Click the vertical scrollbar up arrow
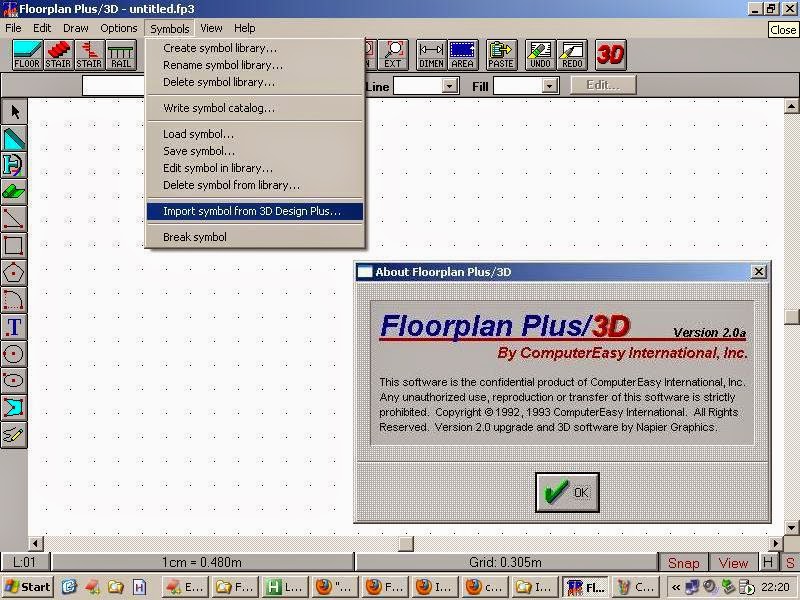 [x=792, y=106]
